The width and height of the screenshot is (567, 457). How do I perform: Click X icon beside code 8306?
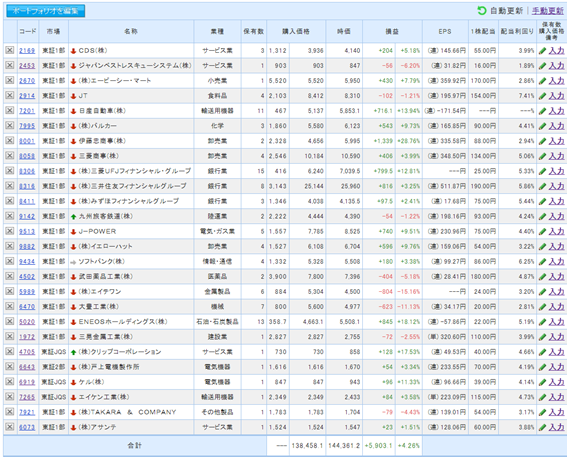coord(10,171)
